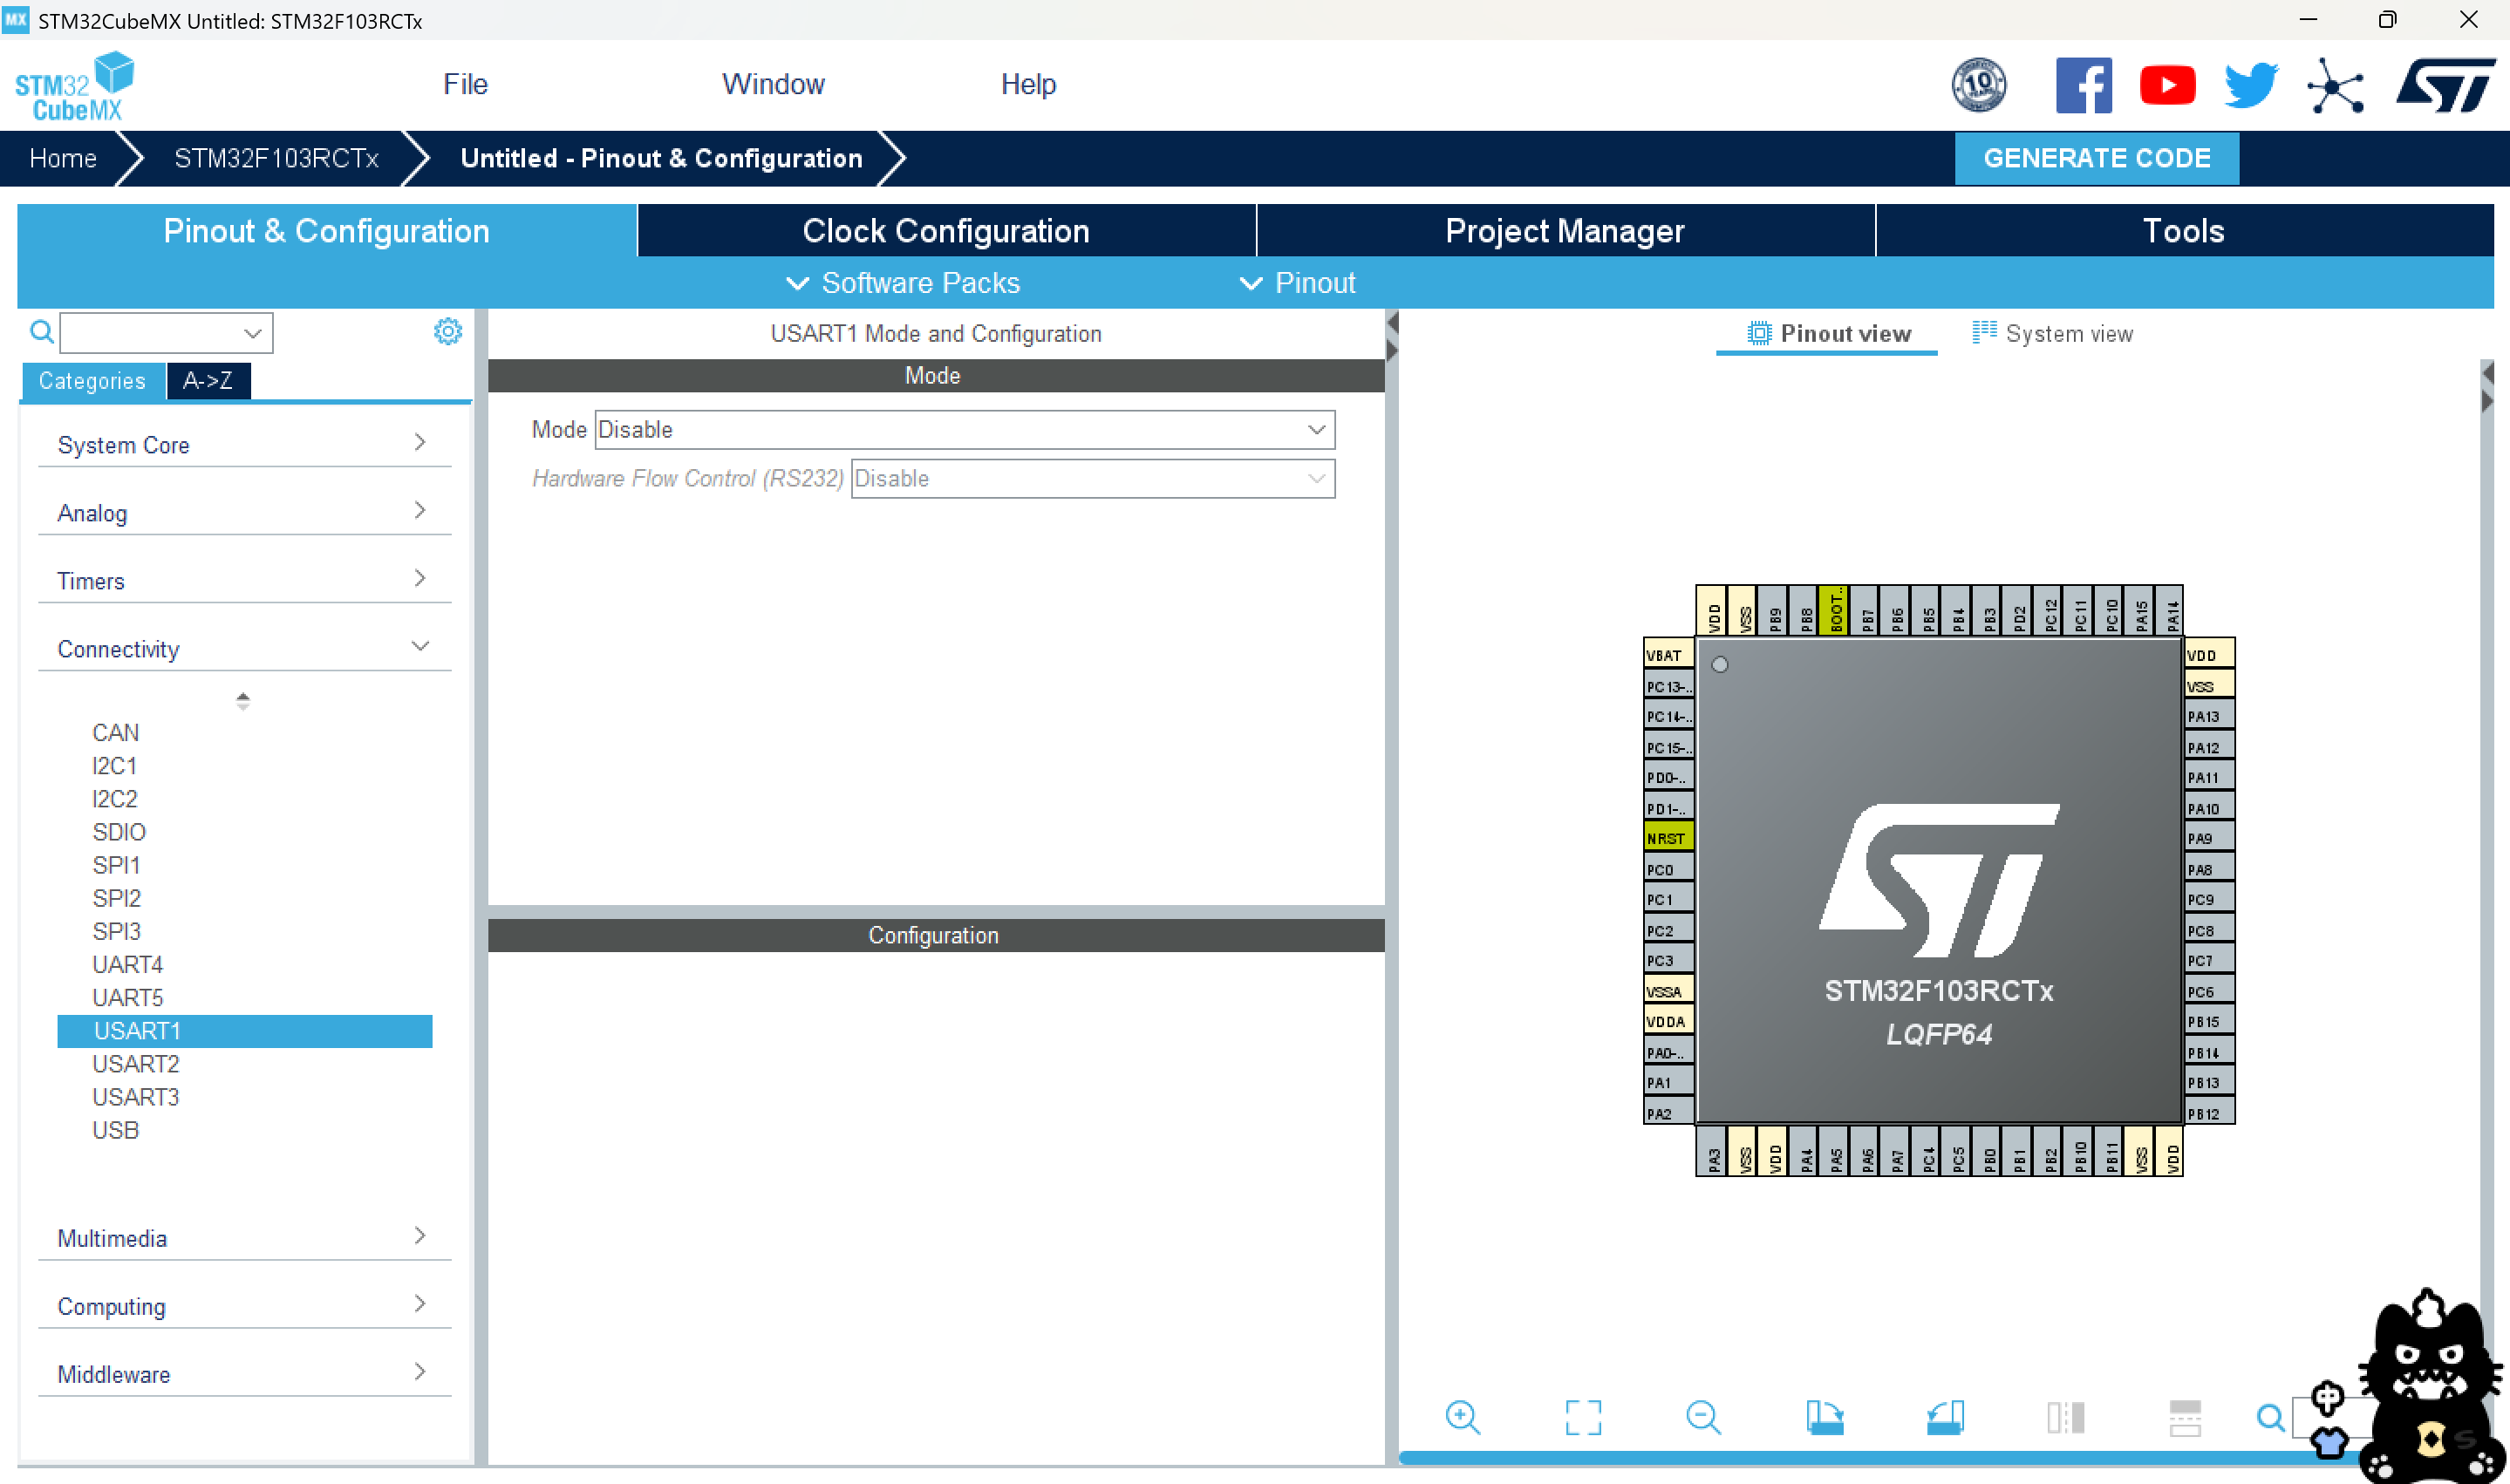
Task: Switch to Tools tab
Action: pos(2184,231)
